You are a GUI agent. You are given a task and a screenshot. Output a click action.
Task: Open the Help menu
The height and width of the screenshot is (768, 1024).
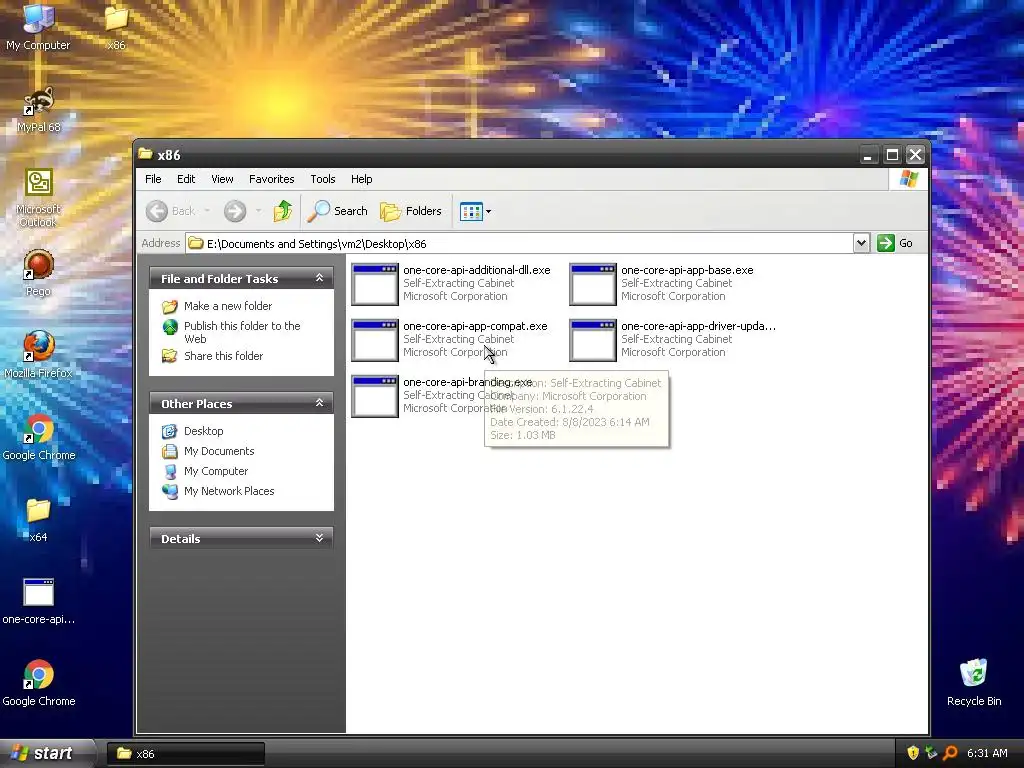click(361, 179)
